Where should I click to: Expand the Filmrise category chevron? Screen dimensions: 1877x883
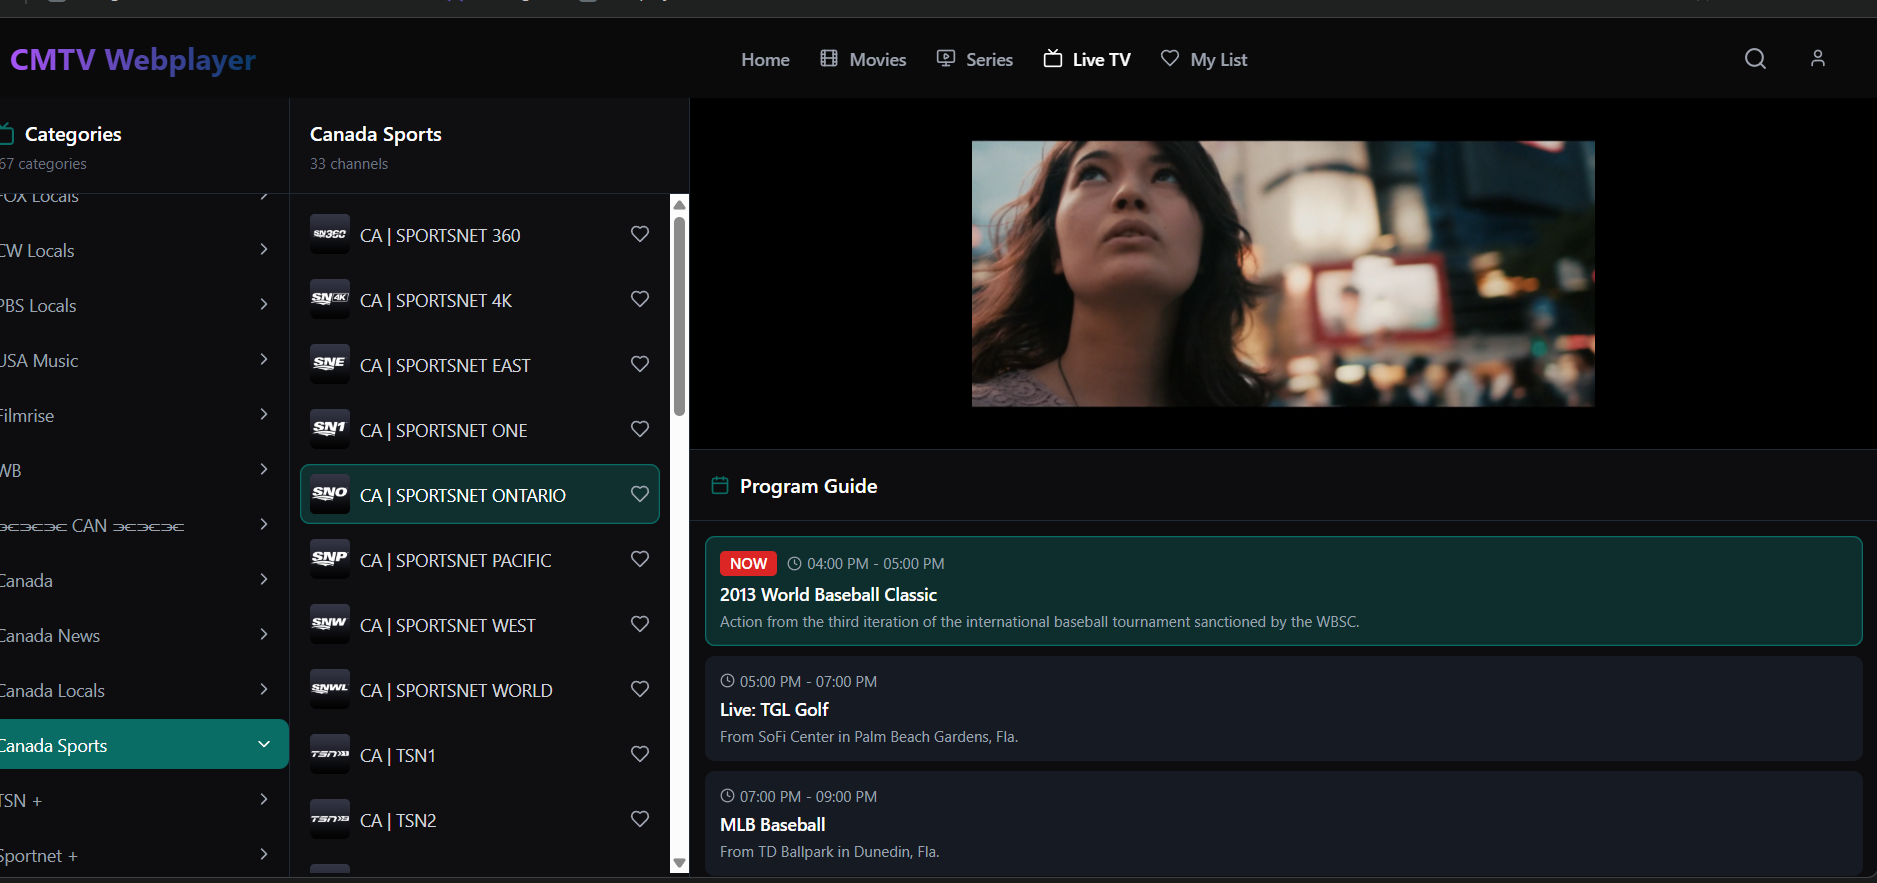point(264,414)
